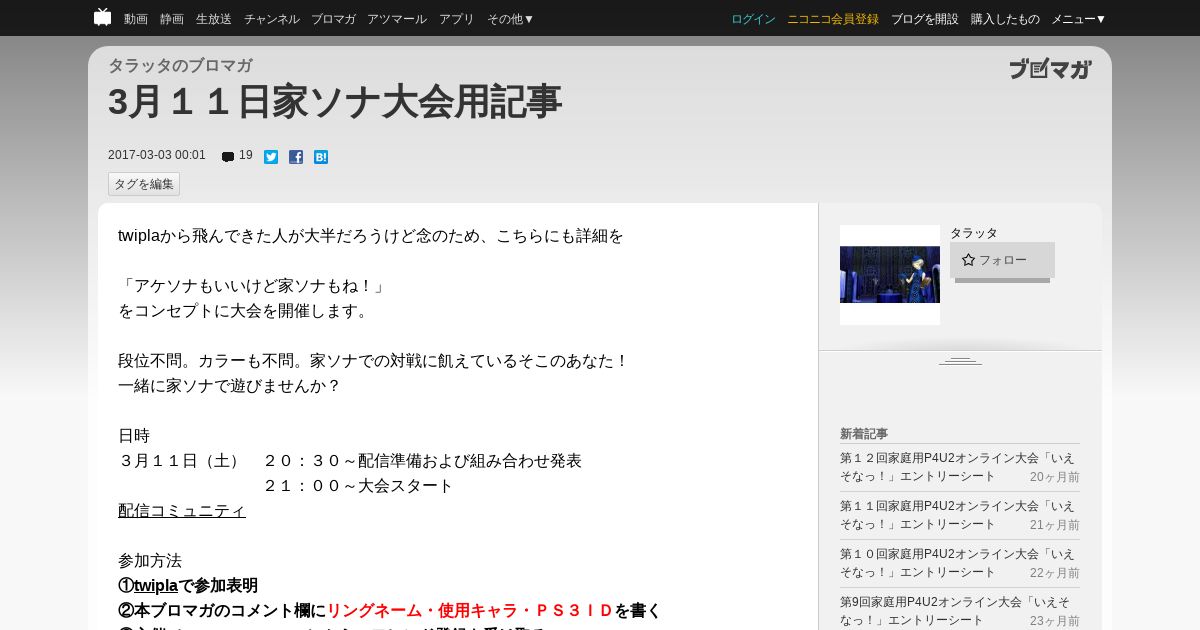Open the チャンネル menu item
1200x630 pixels.
coord(272,19)
